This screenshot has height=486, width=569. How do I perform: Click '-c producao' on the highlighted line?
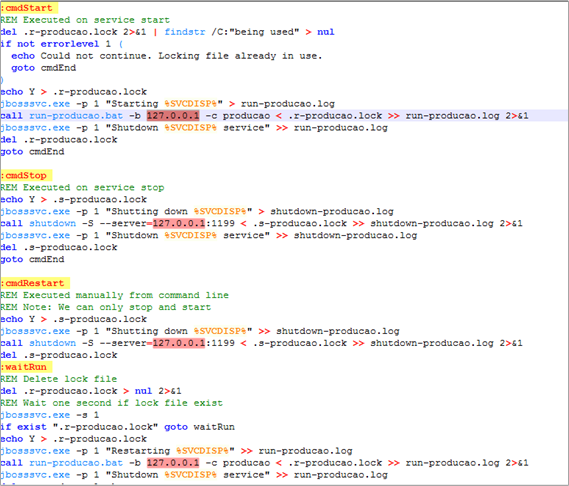point(238,116)
